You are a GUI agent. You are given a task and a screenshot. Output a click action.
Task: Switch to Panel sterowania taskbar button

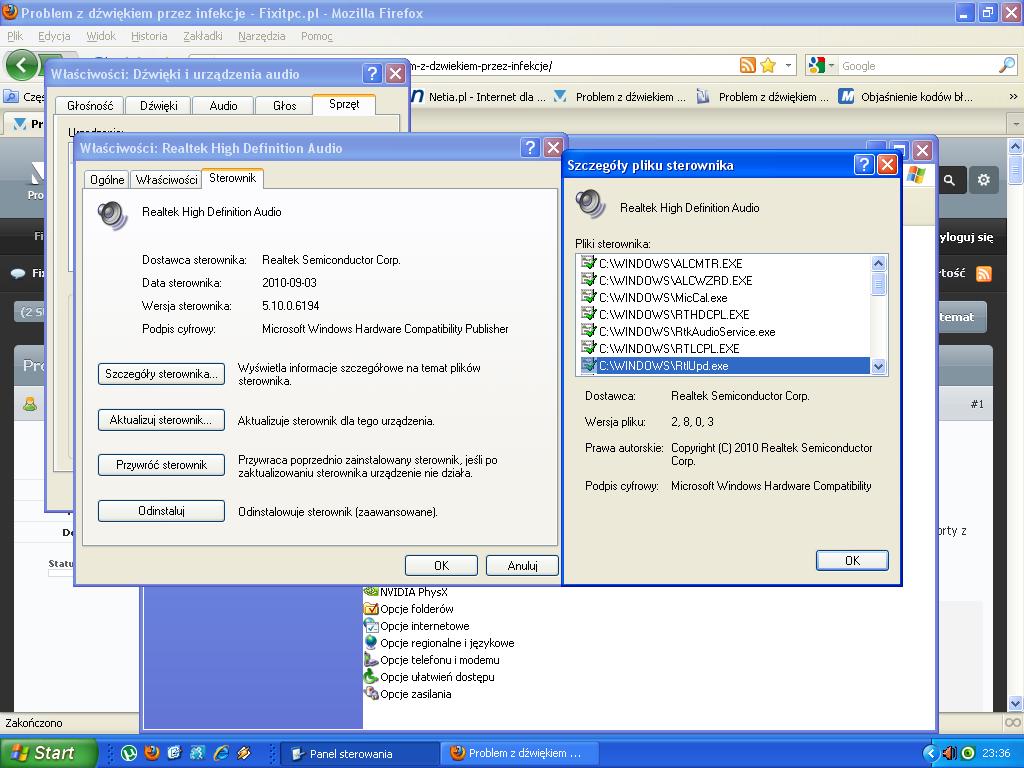359,754
